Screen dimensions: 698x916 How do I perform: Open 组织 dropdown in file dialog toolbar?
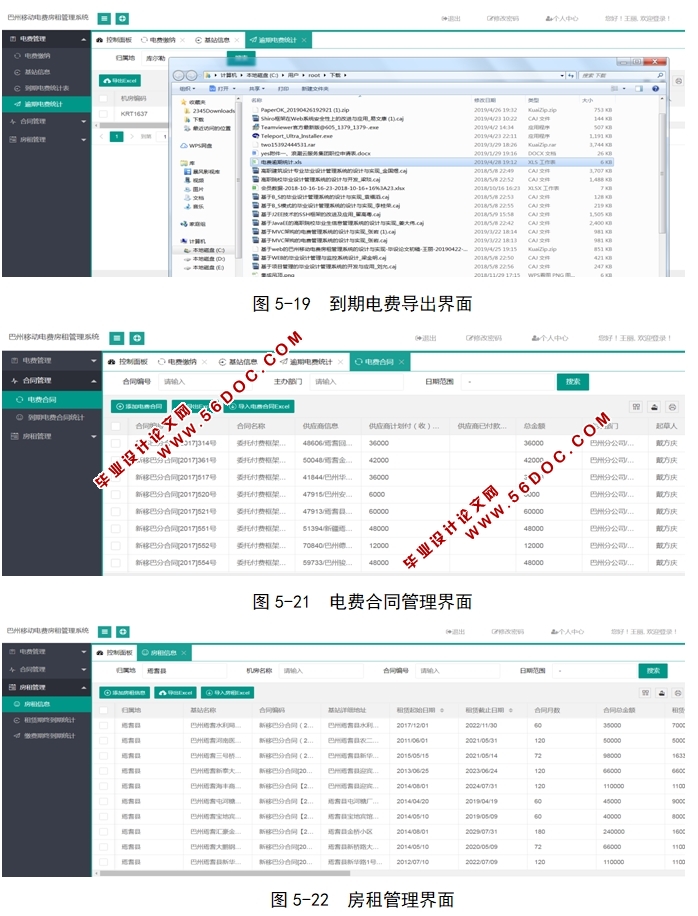pos(187,89)
